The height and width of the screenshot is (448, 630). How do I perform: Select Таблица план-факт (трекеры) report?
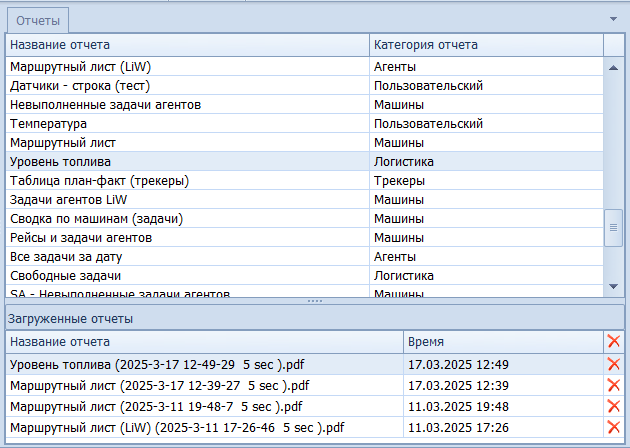tap(186, 180)
